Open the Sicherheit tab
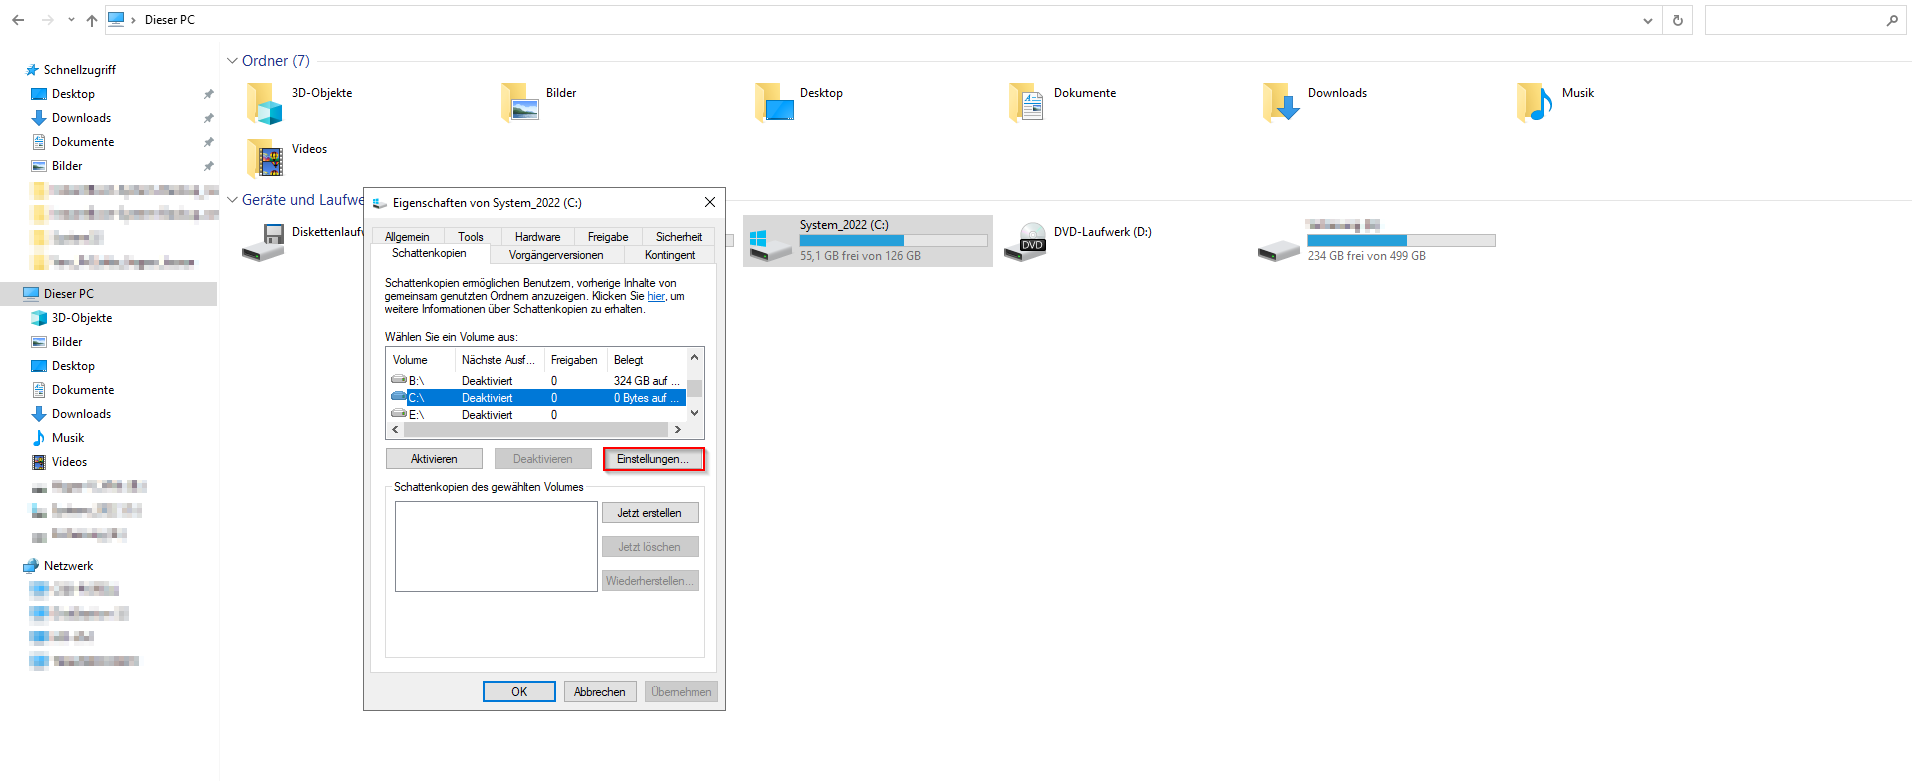This screenshot has height=781, width=1918. (678, 237)
